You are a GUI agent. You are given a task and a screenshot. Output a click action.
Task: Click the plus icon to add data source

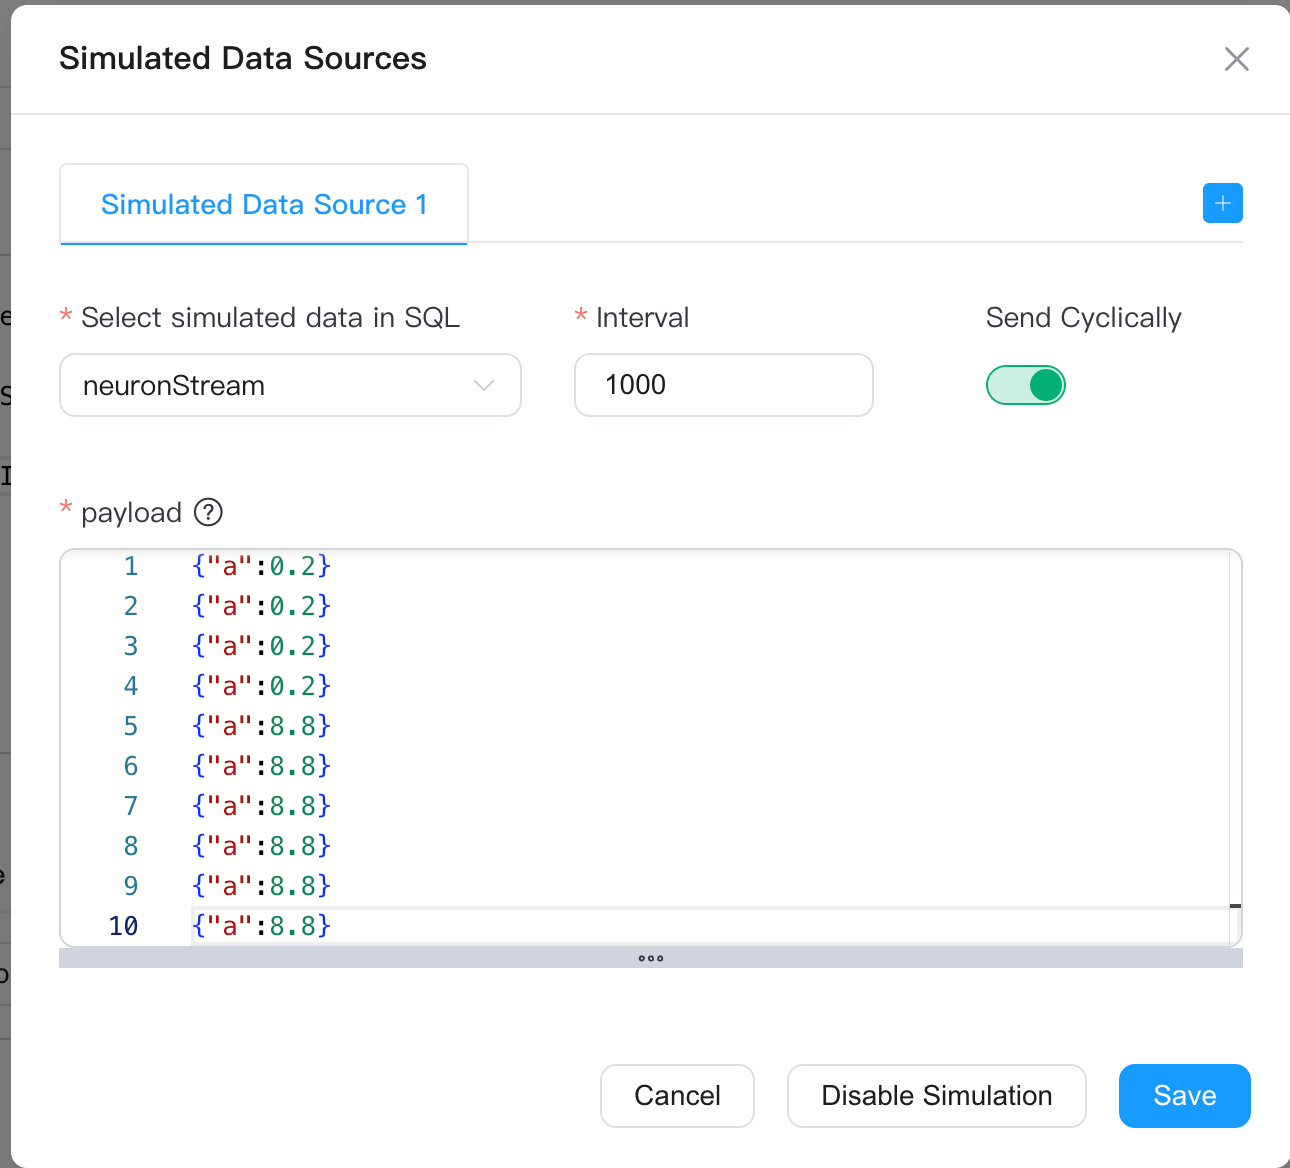pos(1222,203)
